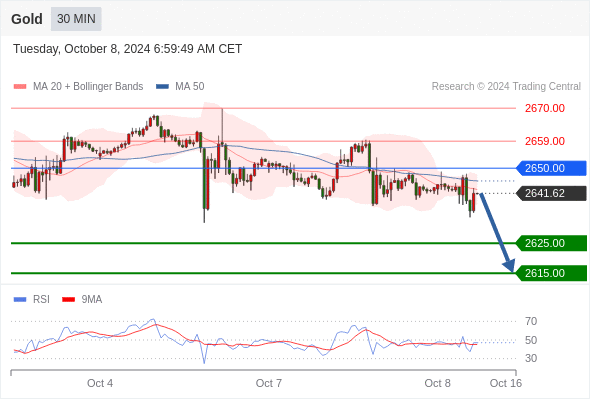The image size is (590, 400).
Task: Click the chart timestamp text
Action: click(x=128, y=49)
